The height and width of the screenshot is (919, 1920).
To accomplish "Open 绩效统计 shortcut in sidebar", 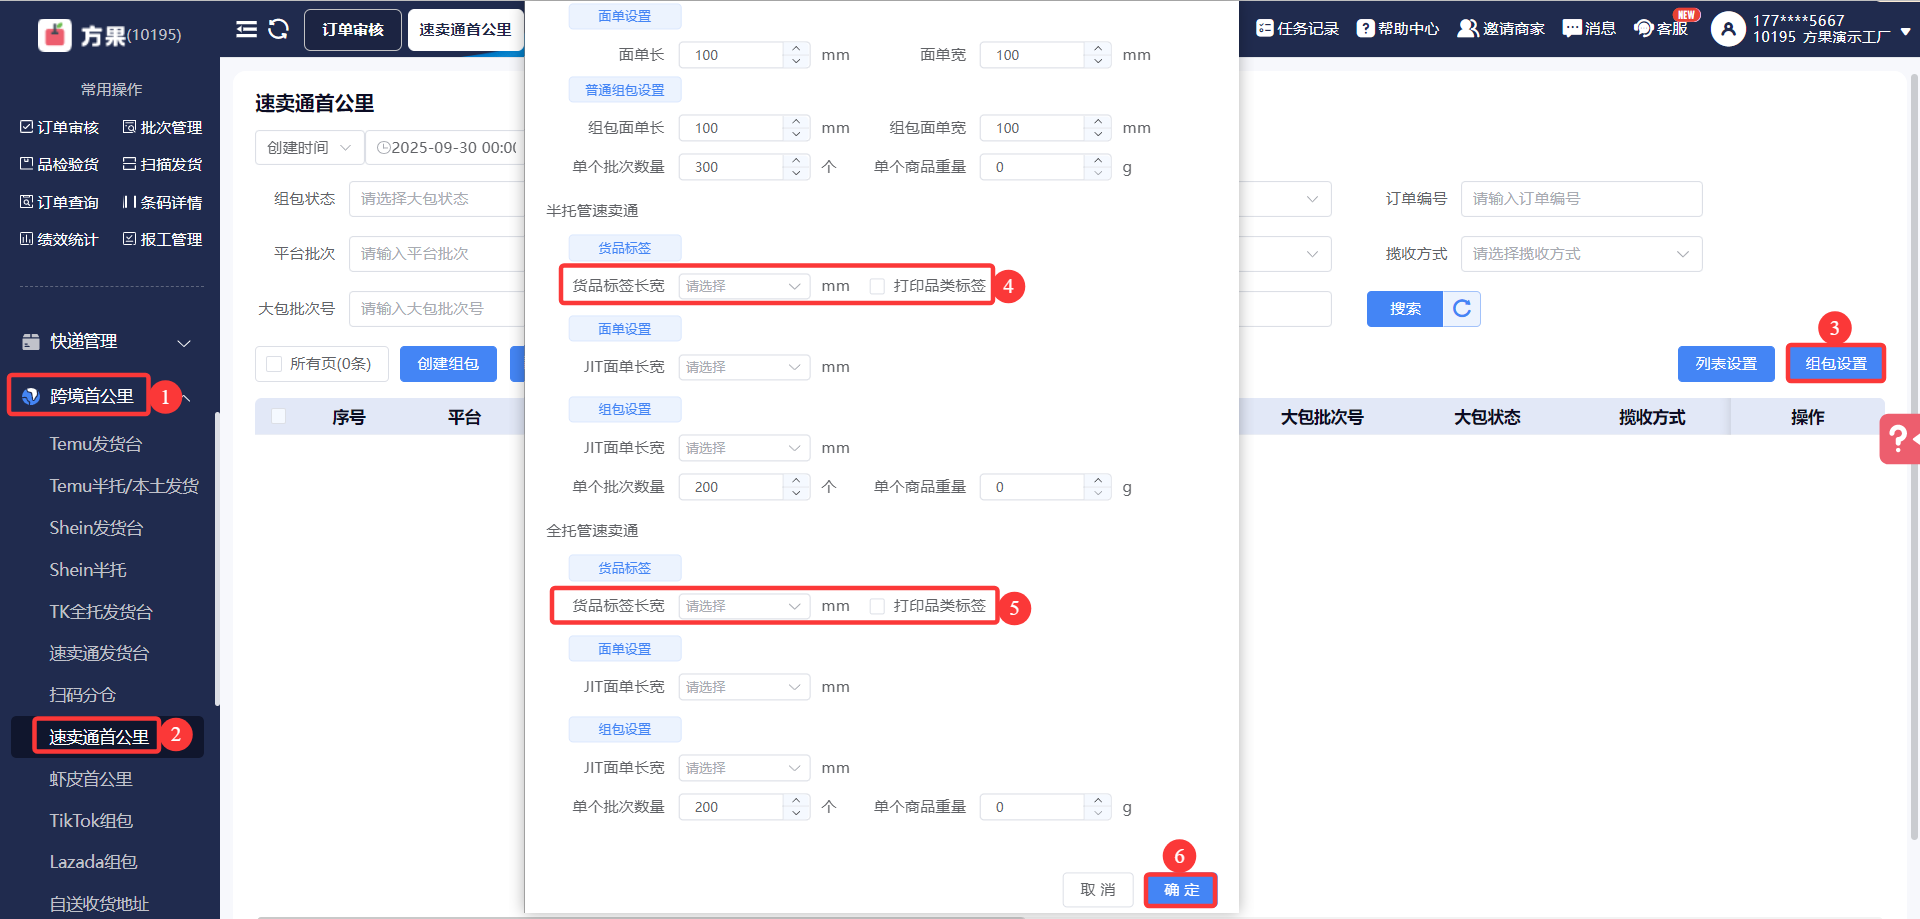I will point(59,239).
